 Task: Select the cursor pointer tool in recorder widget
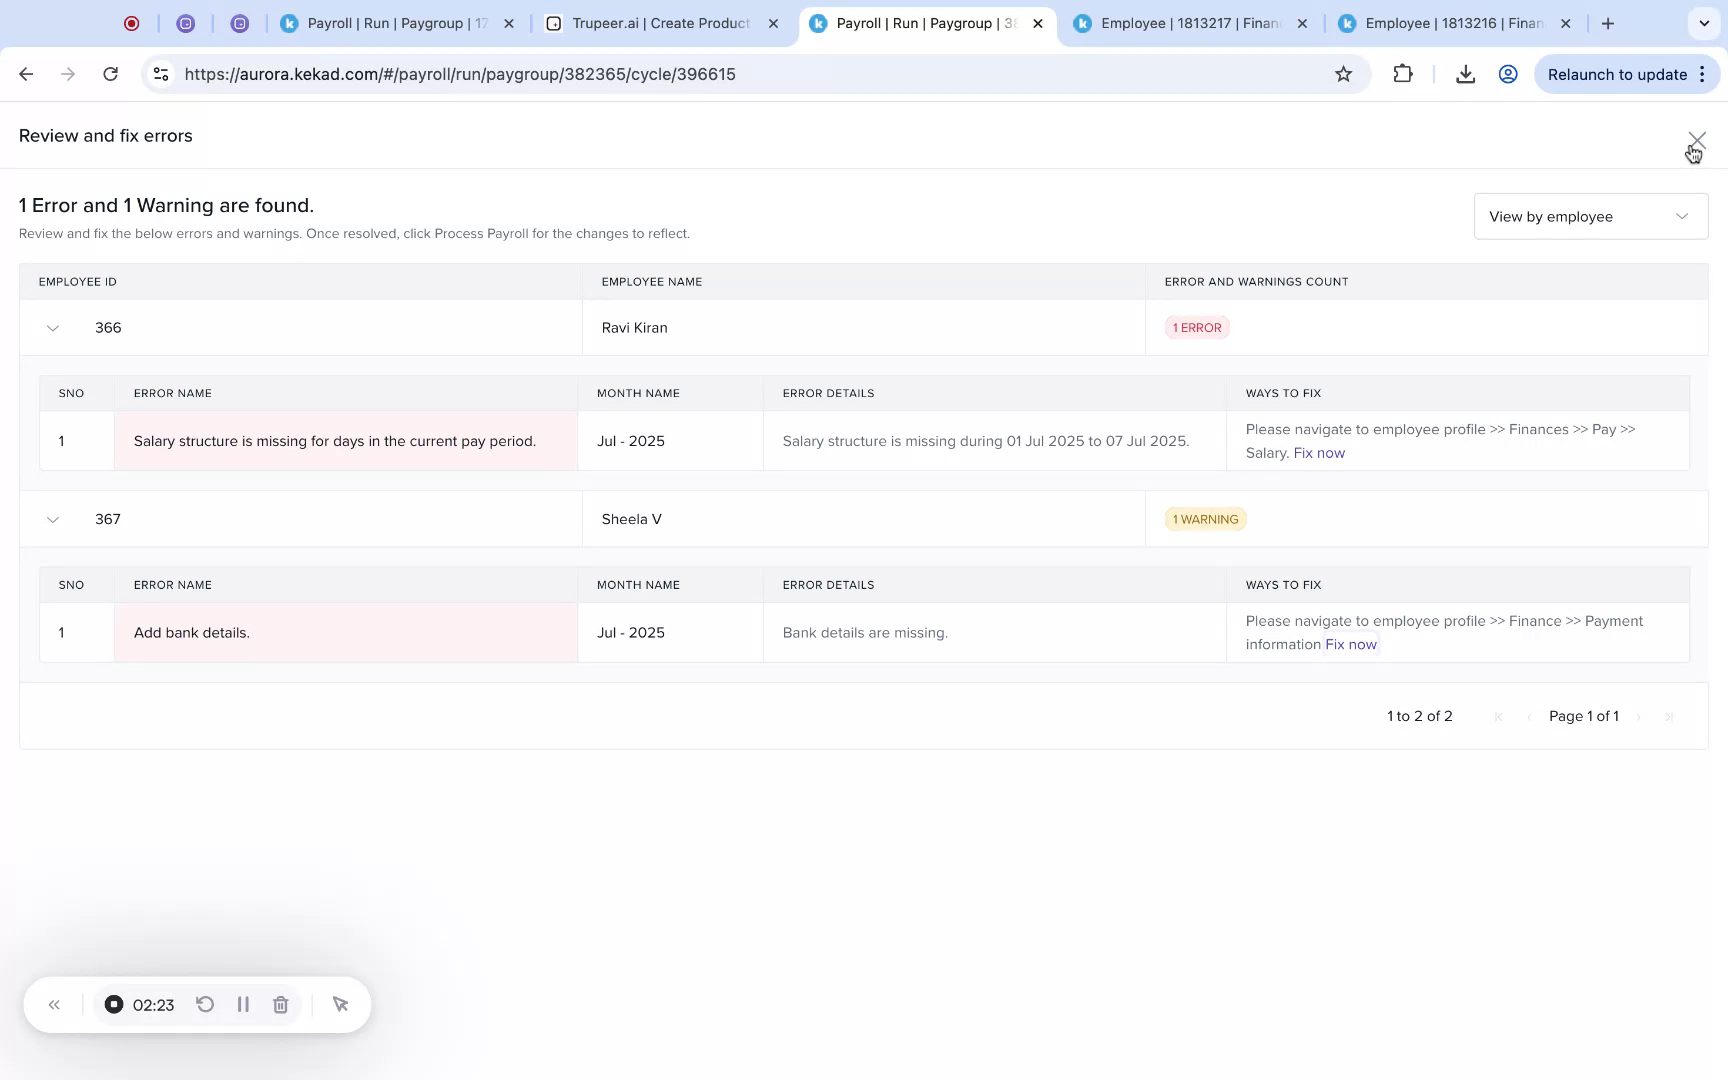(x=340, y=1004)
